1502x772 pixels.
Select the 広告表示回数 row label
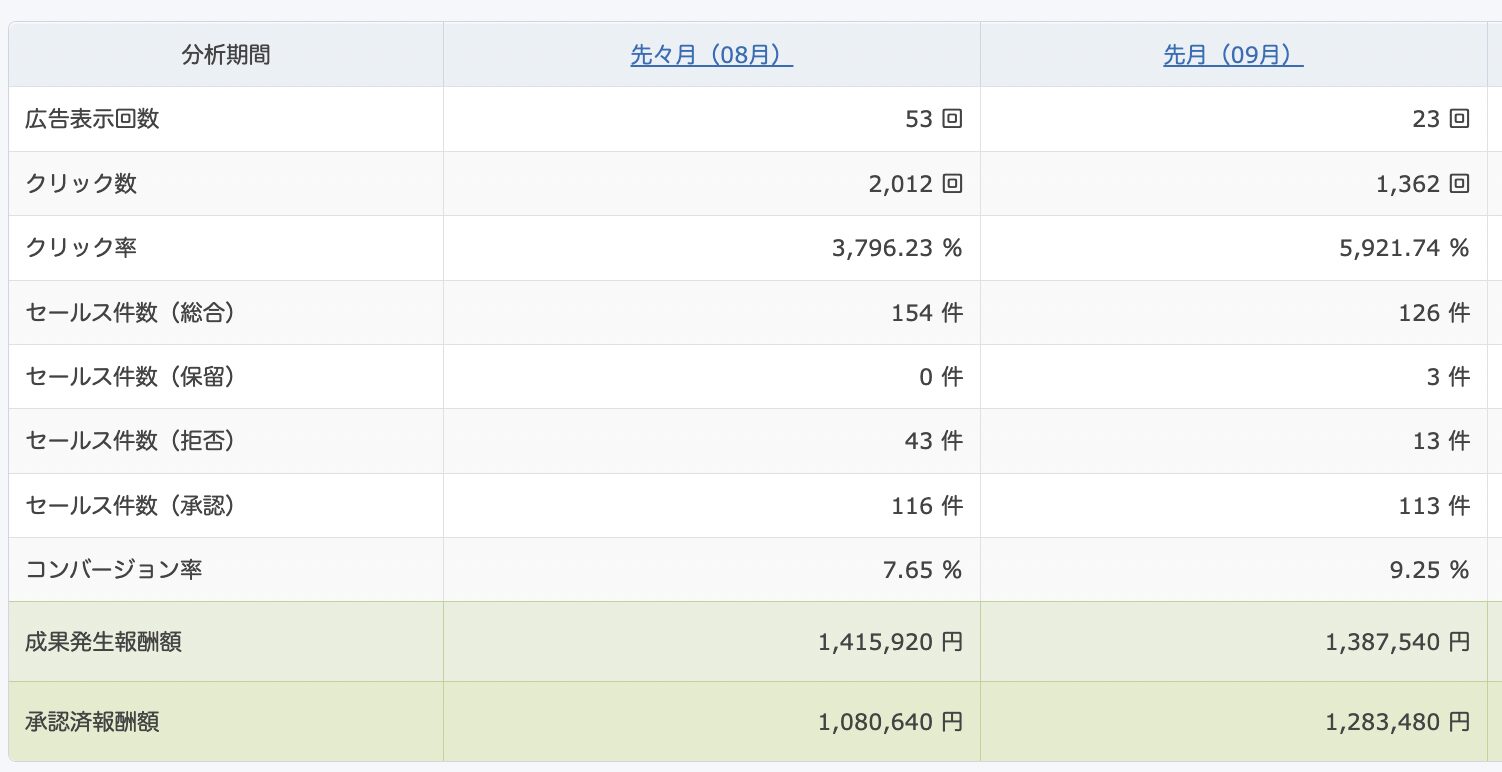(x=92, y=119)
